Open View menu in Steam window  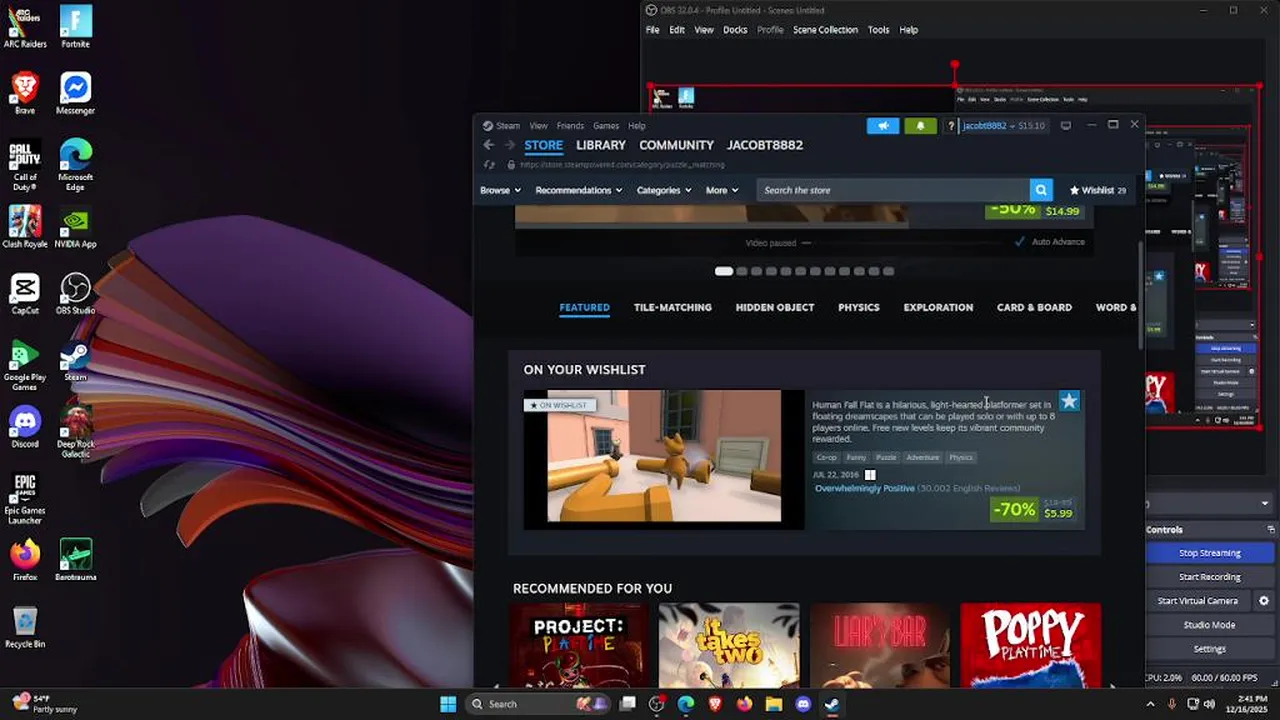point(538,126)
